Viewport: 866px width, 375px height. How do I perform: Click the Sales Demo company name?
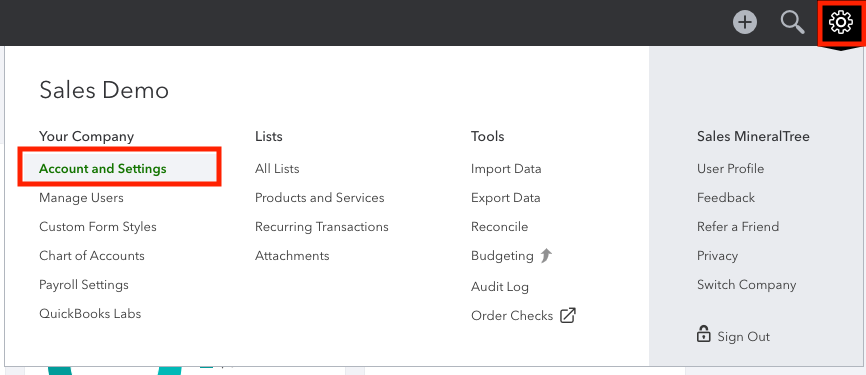(x=104, y=90)
